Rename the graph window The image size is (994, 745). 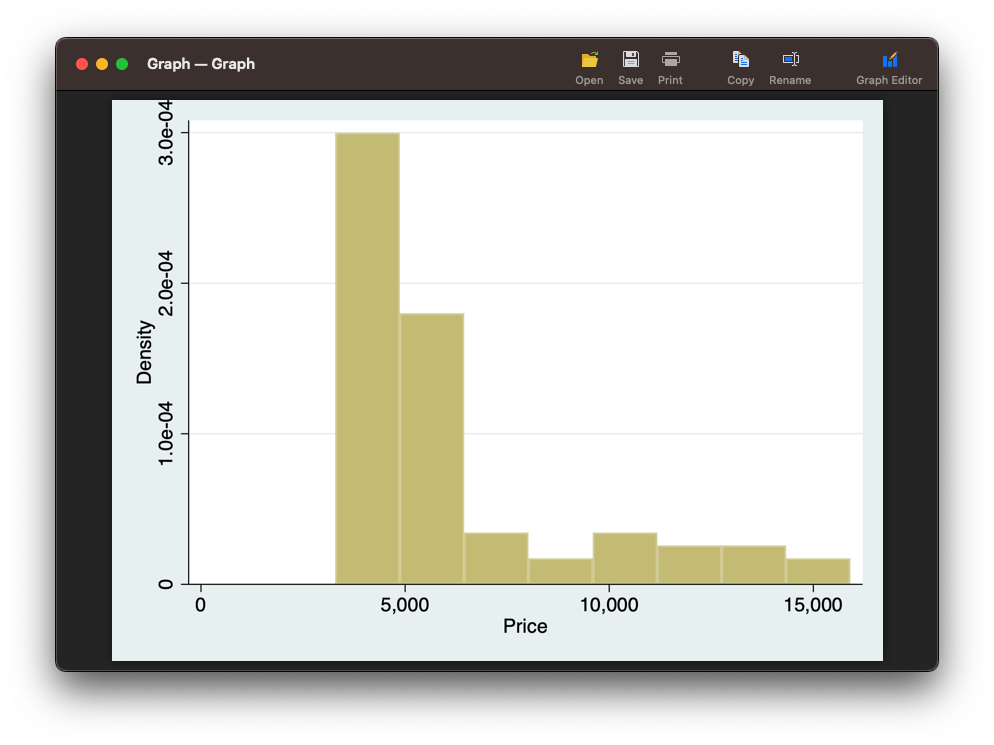click(790, 60)
